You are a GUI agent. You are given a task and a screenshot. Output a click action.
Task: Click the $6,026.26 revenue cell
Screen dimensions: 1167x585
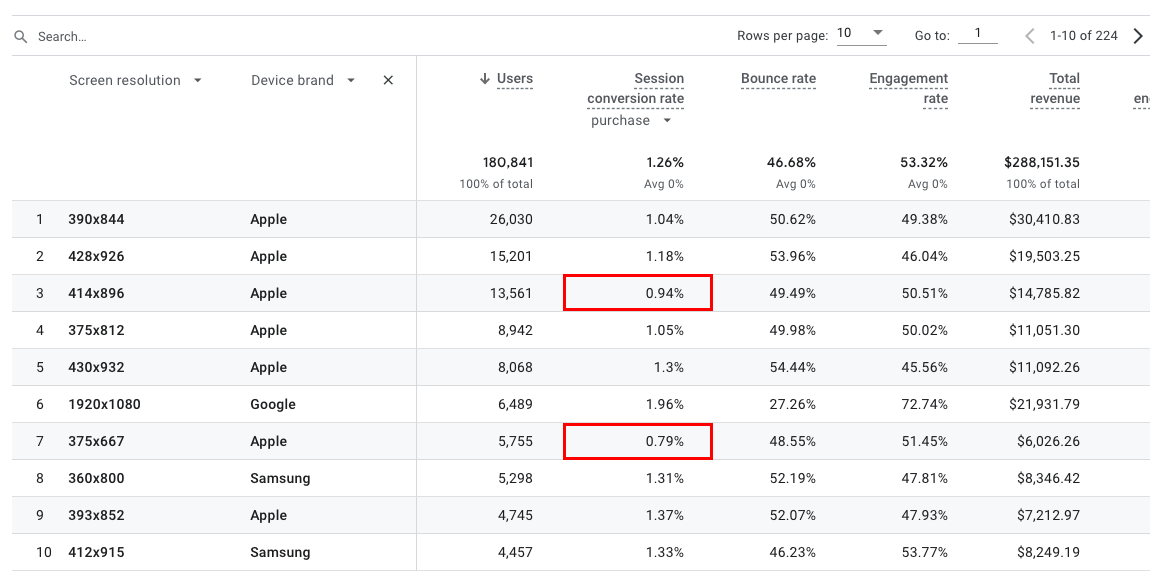1048,441
